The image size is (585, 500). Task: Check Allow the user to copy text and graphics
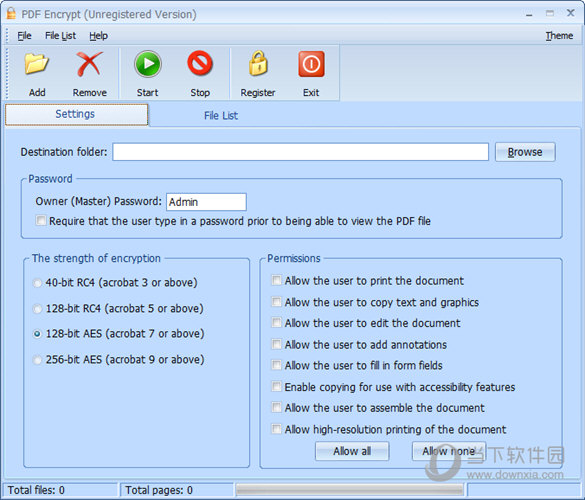[x=276, y=301]
